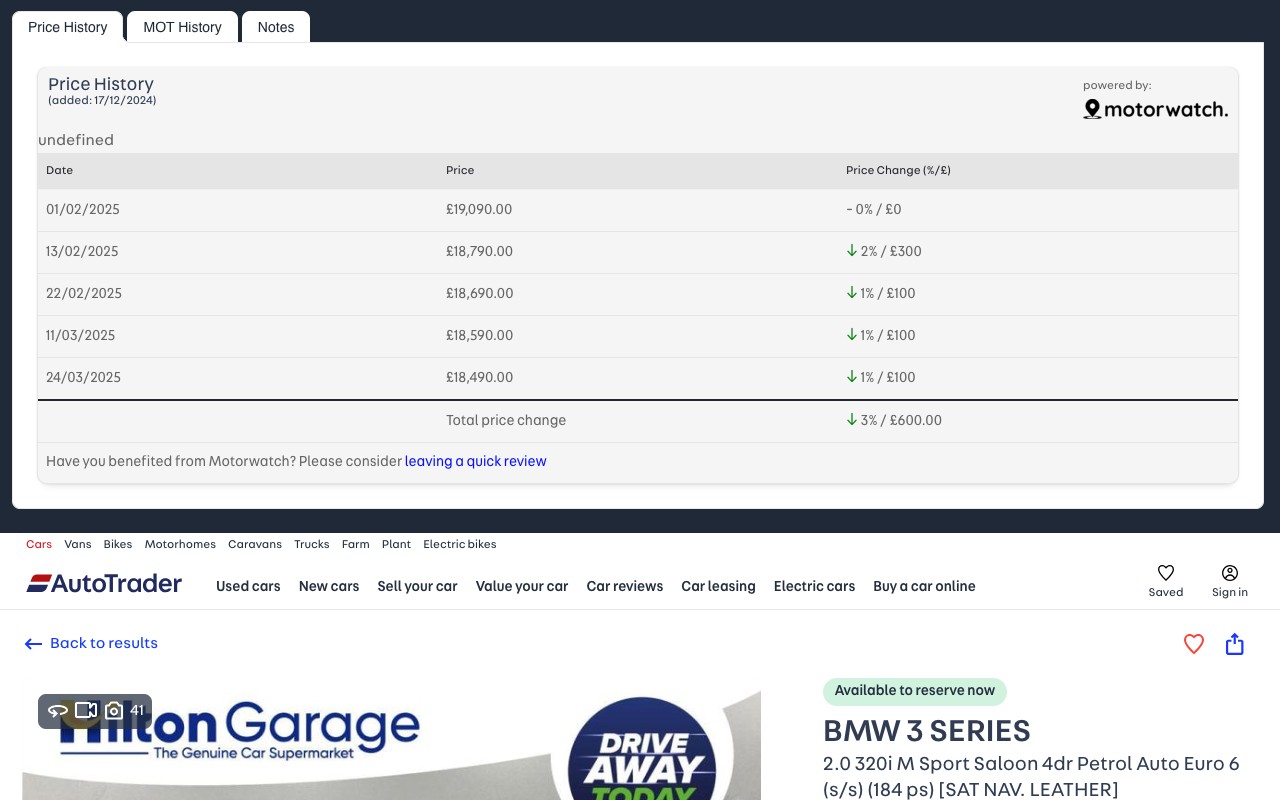The image size is (1280, 800).
Task: Open the Electric cars menu item
Action: (814, 586)
